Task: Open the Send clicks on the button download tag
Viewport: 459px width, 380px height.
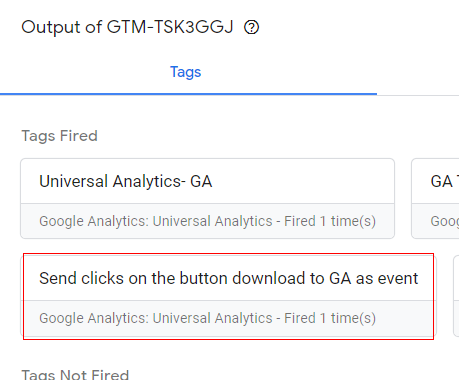Action: coord(229,296)
